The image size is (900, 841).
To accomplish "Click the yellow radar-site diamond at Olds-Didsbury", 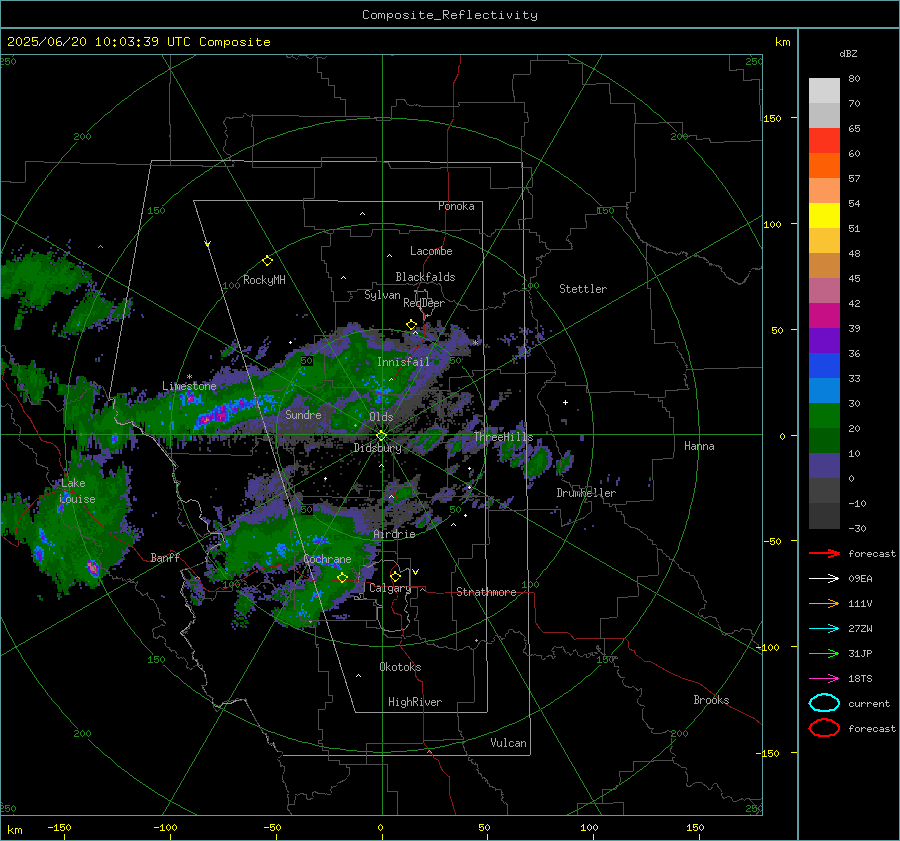I will click(381, 436).
